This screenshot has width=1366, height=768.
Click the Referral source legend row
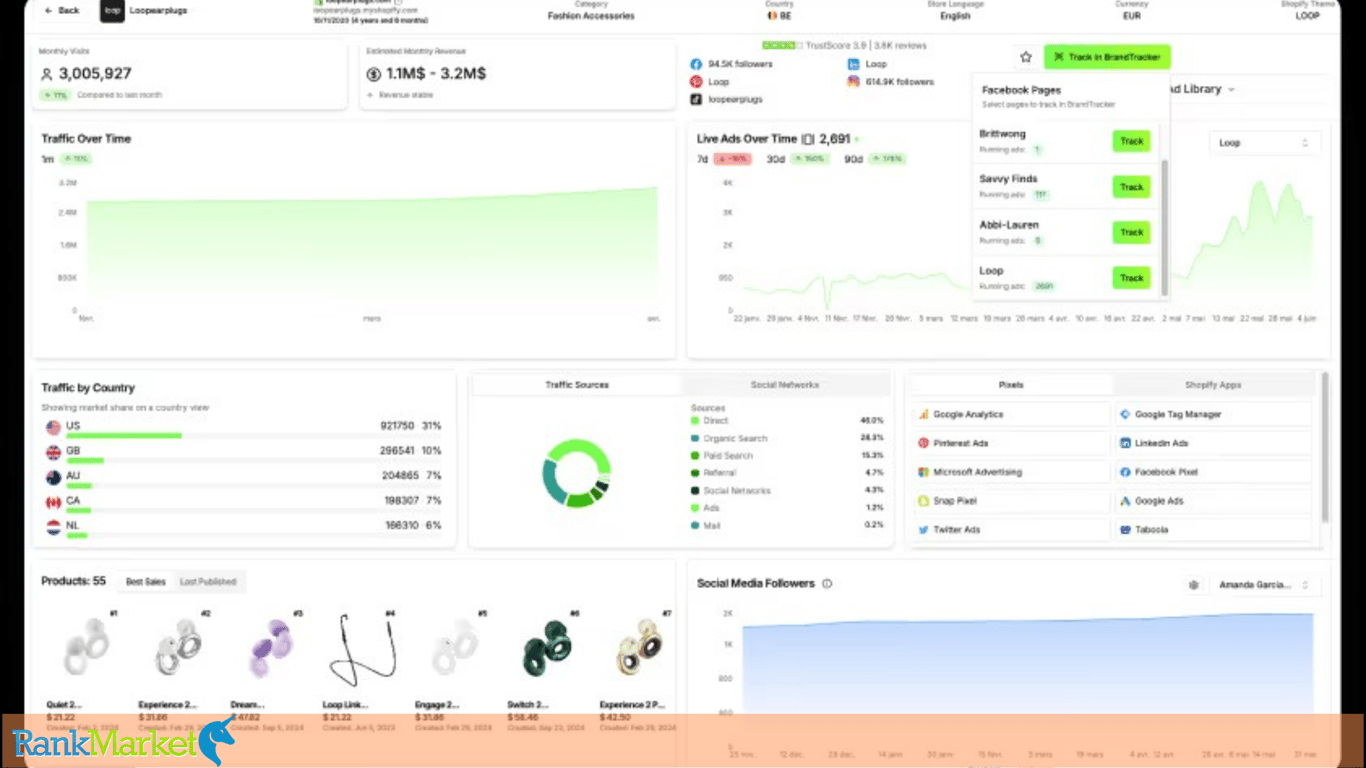coord(787,473)
